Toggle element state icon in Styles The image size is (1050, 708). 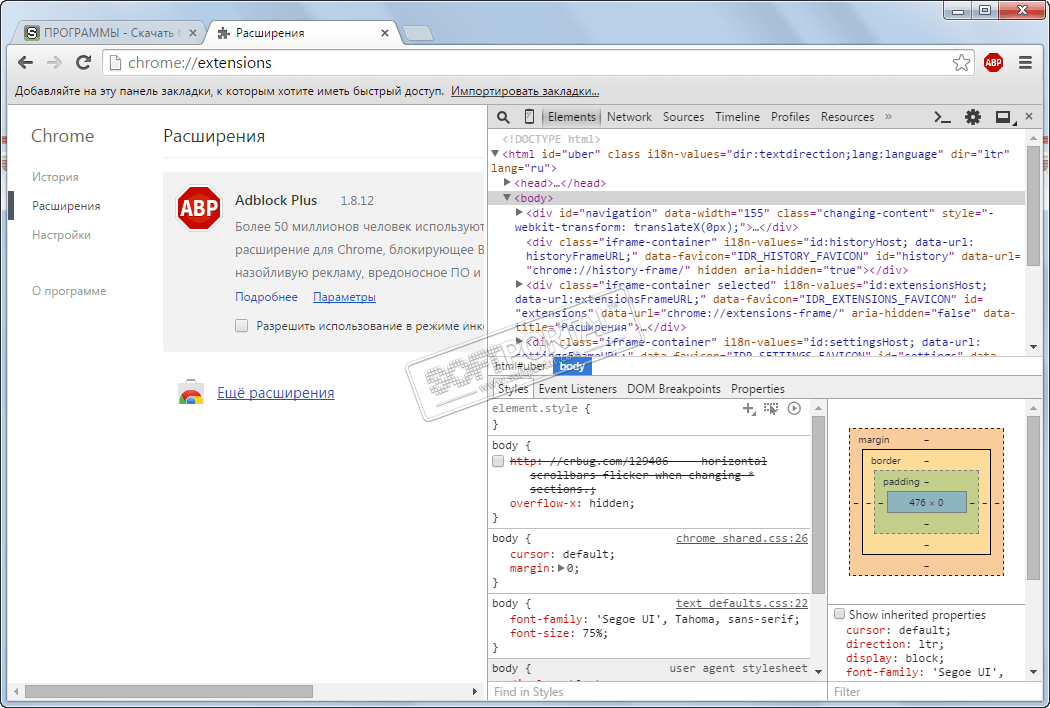click(771, 409)
